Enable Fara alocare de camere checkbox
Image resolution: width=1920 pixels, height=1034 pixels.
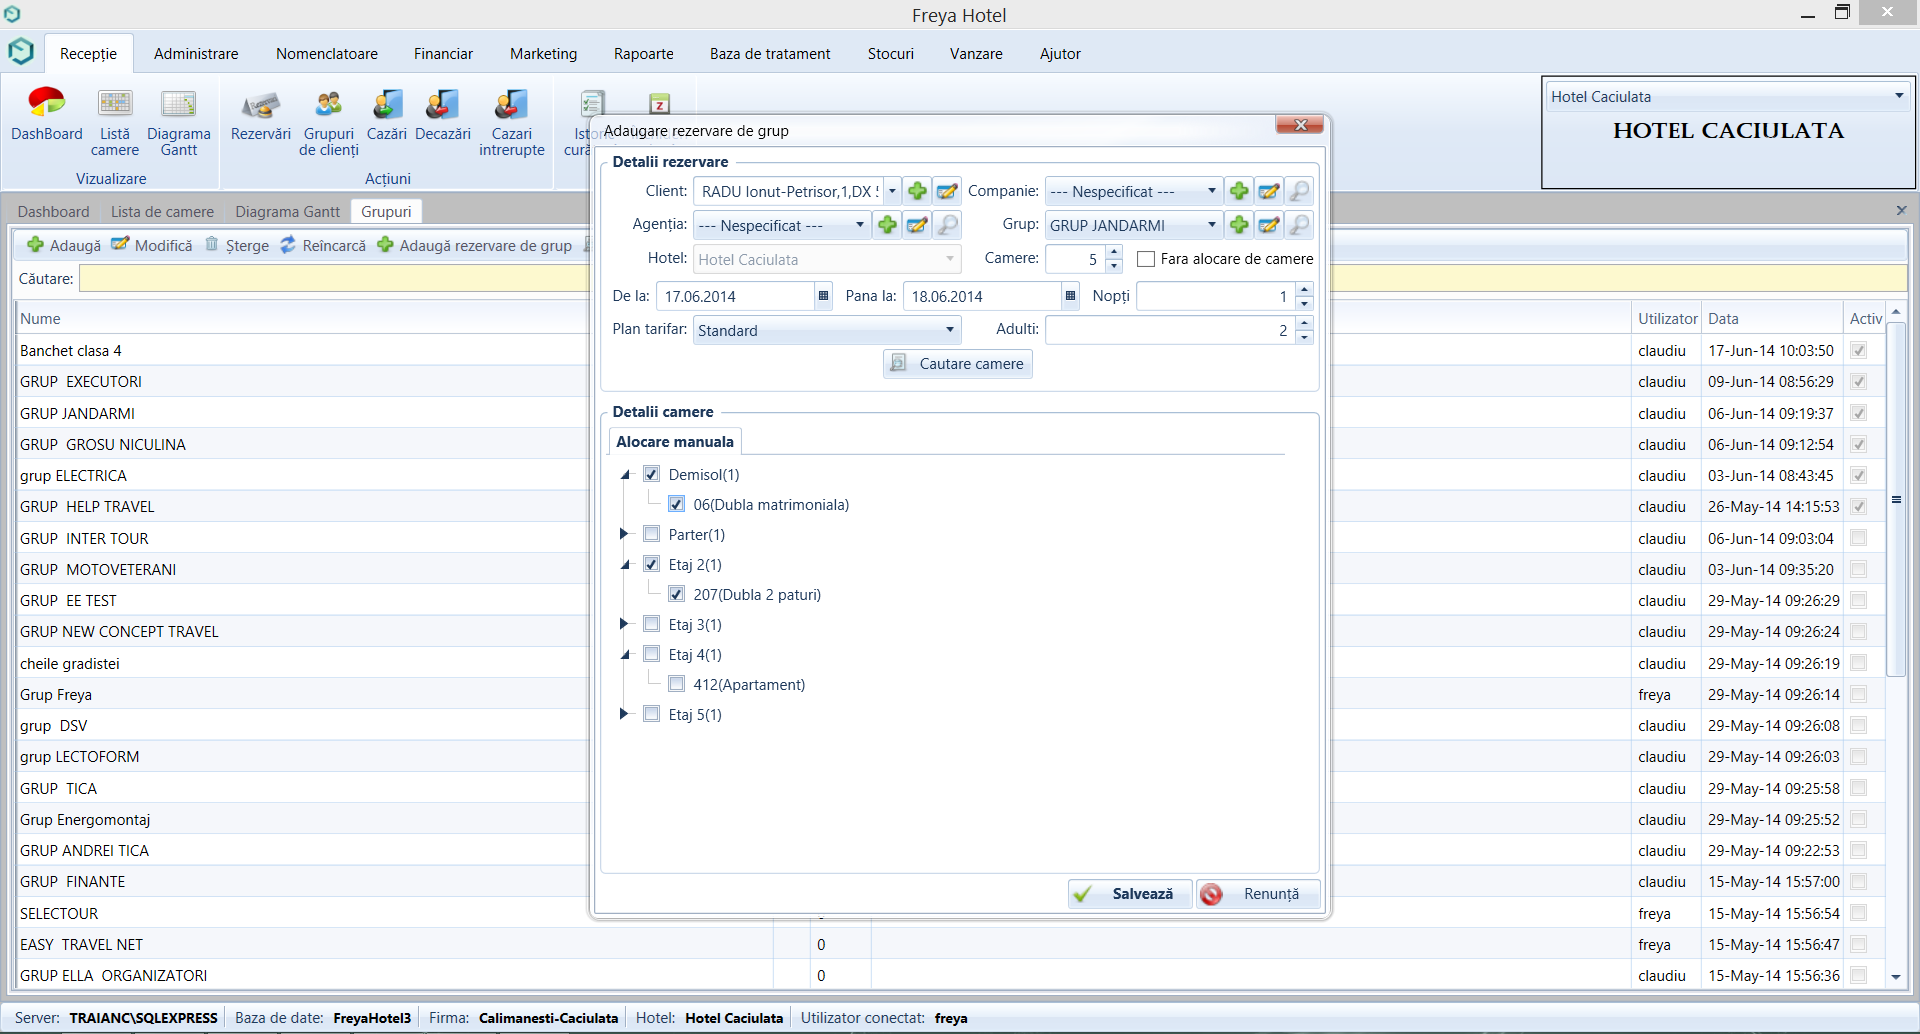click(1147, 259)
